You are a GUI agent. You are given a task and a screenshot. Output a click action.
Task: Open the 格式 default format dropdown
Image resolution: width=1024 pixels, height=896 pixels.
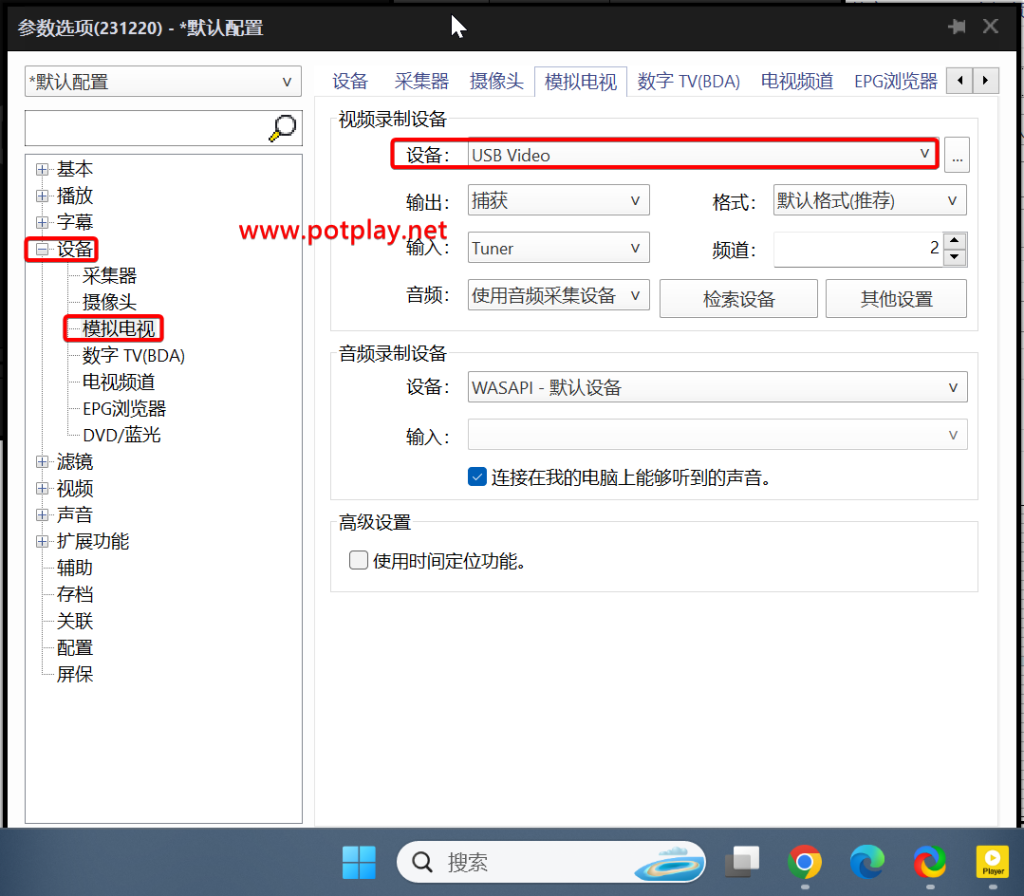click(x=869, y=200)
